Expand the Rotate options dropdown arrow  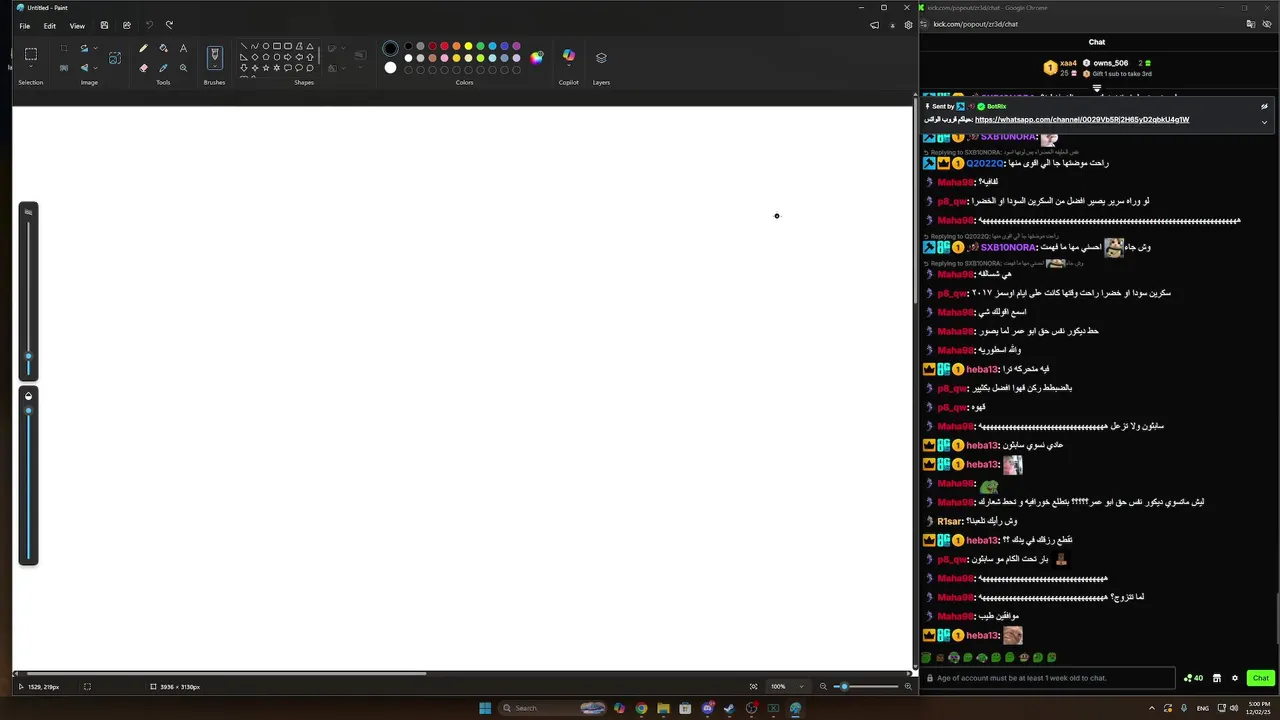coord(95,48)
